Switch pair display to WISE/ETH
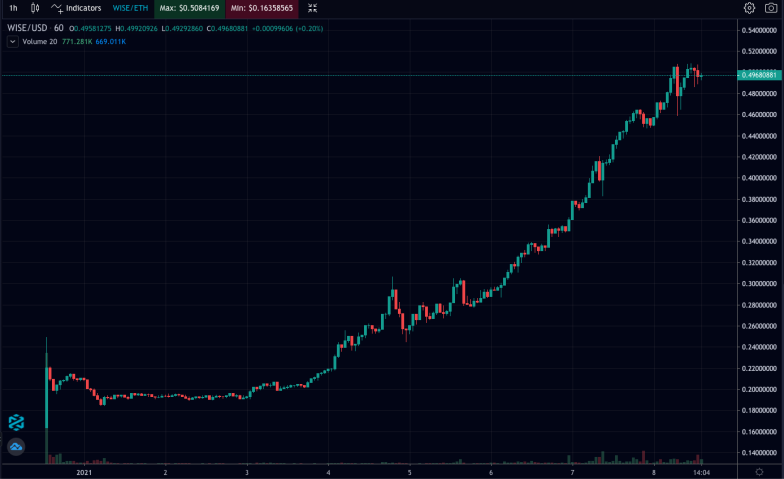Screen dimensions: 784x479 tap(130, 8)
